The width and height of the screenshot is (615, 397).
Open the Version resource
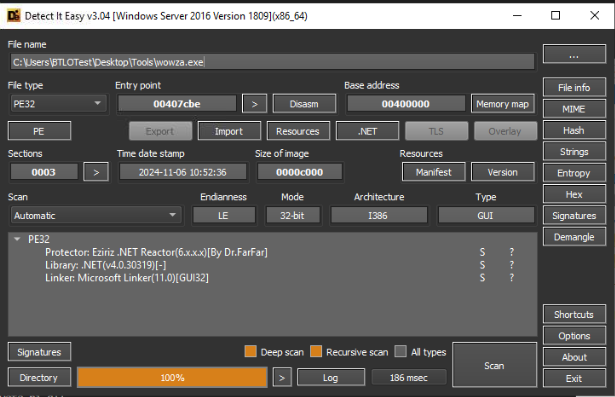(x=502, y=172)
